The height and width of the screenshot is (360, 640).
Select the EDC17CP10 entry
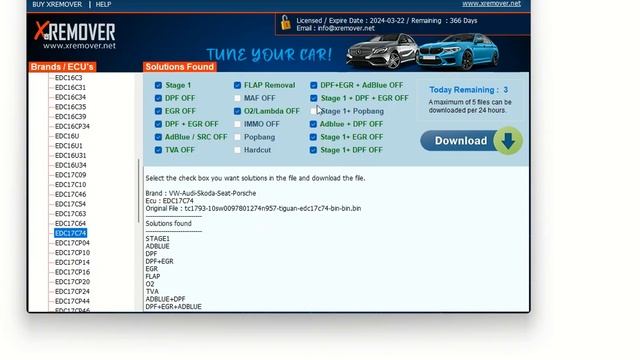(72, 253)
